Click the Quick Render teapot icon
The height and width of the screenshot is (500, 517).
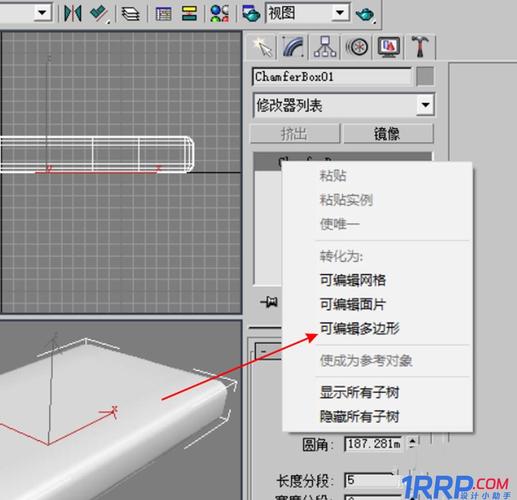(x=365, y=14)
